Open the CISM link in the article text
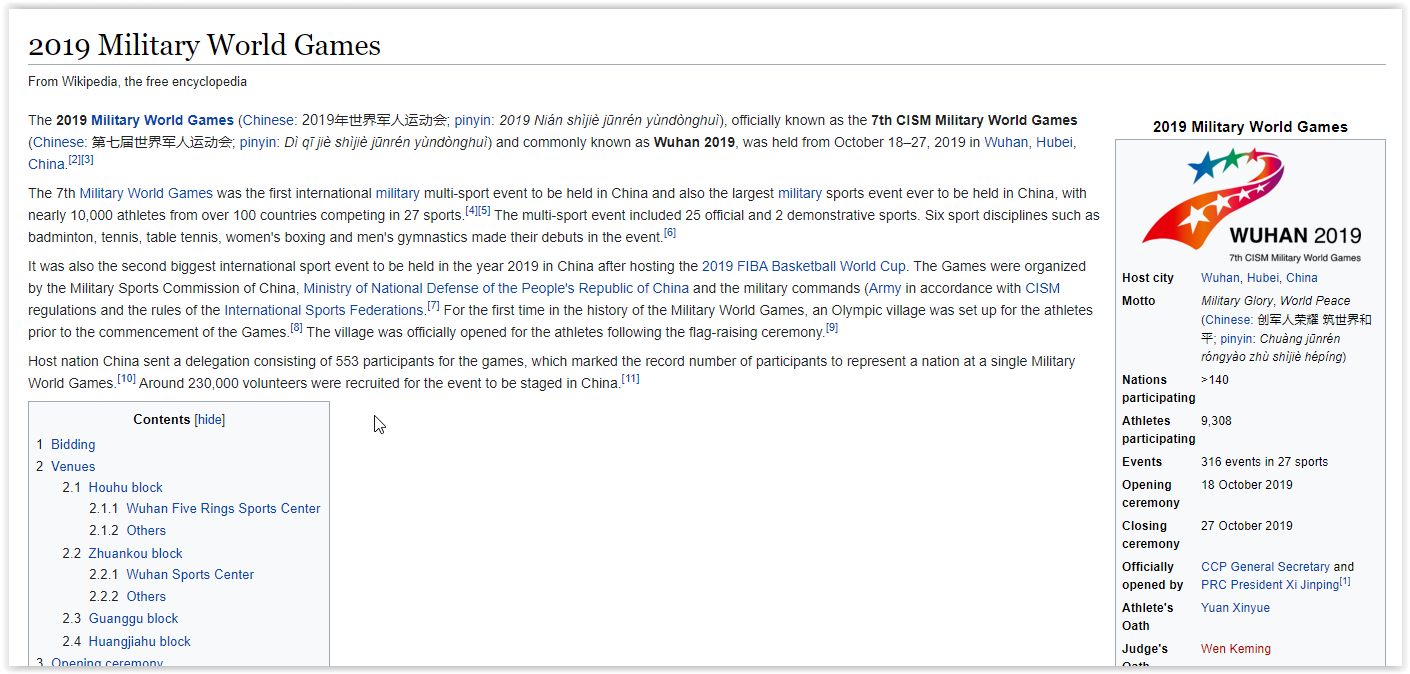This screenshot has height=674, width=1410. coord(1042,288)
